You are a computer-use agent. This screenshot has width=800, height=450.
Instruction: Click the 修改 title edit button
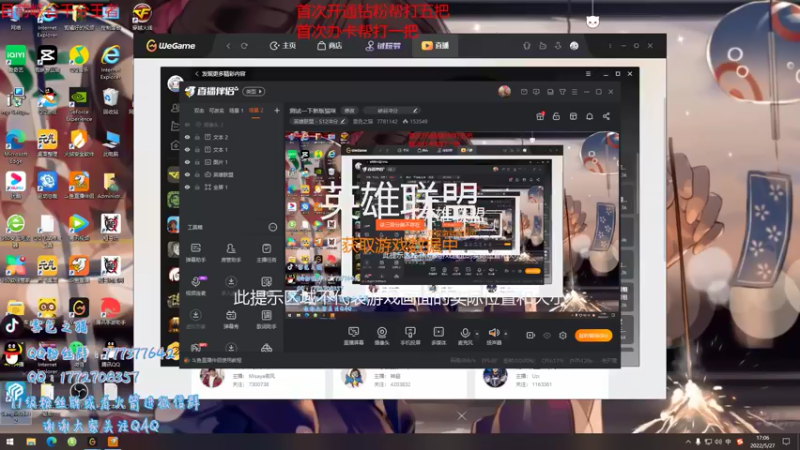coord(349,110)
